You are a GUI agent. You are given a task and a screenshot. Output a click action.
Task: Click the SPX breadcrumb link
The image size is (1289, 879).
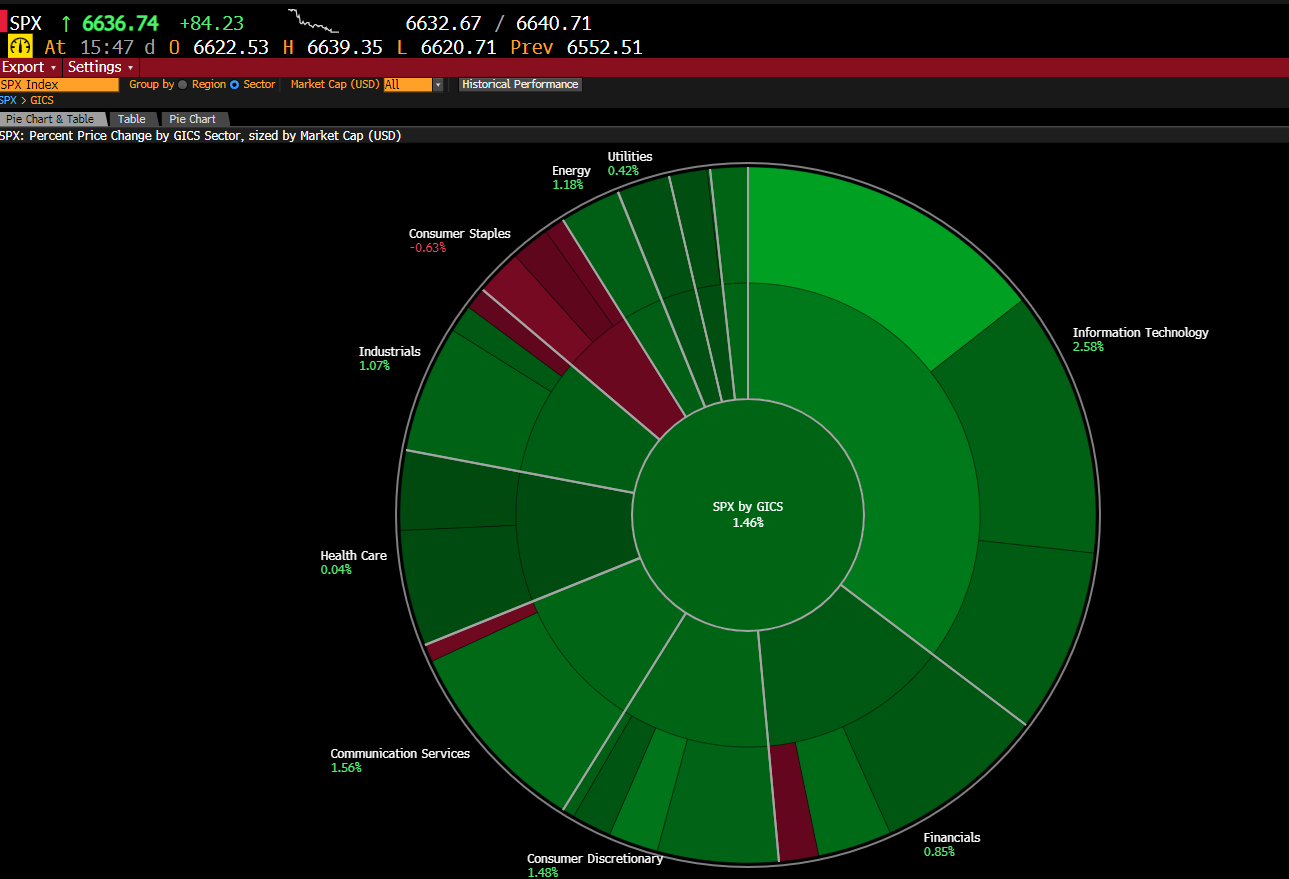[x=8, y=100]
